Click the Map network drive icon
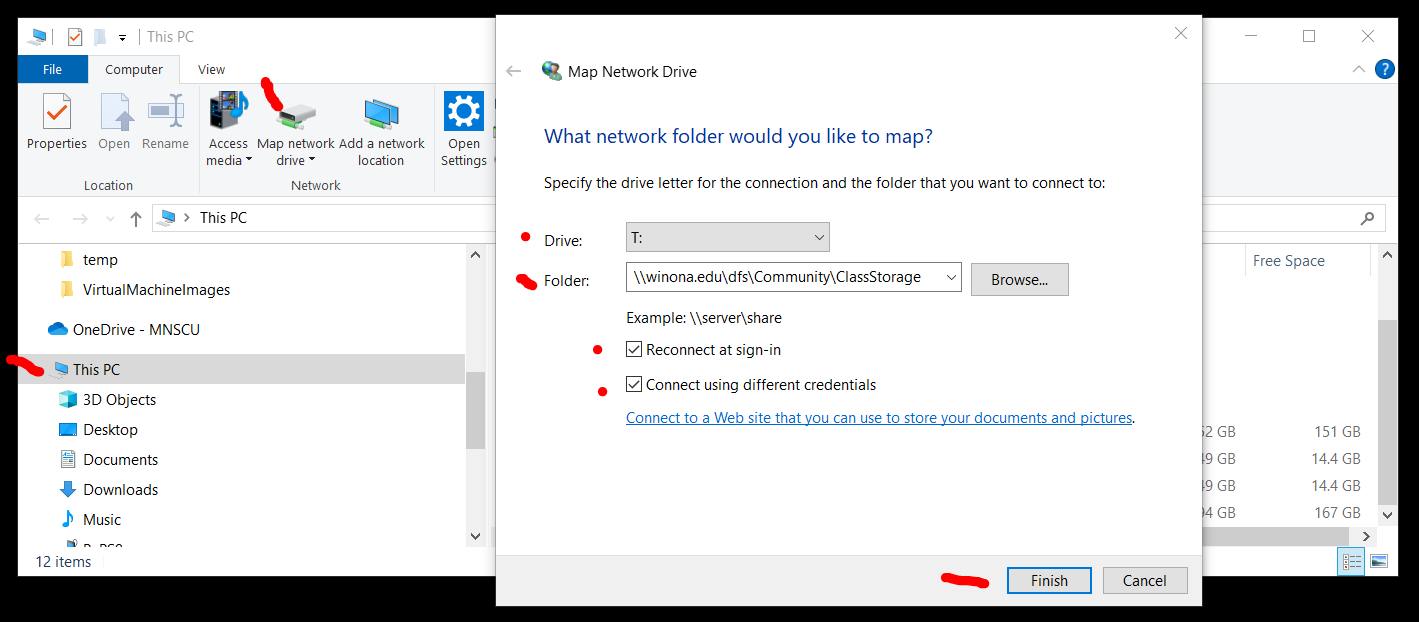The width and height of the screenshot is (1419, 622). 297,116
